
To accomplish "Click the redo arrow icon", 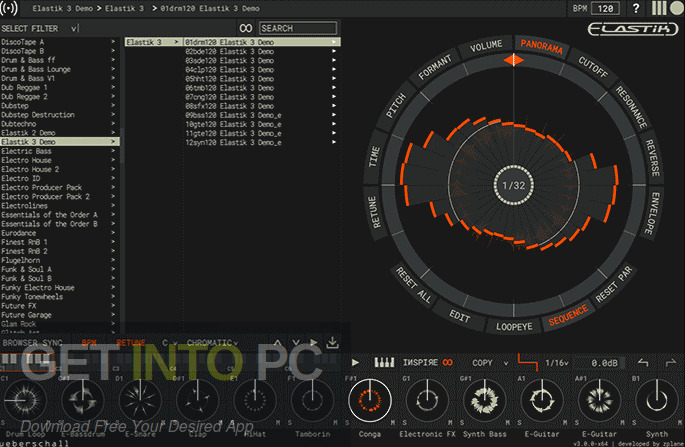I will point(671,363).
